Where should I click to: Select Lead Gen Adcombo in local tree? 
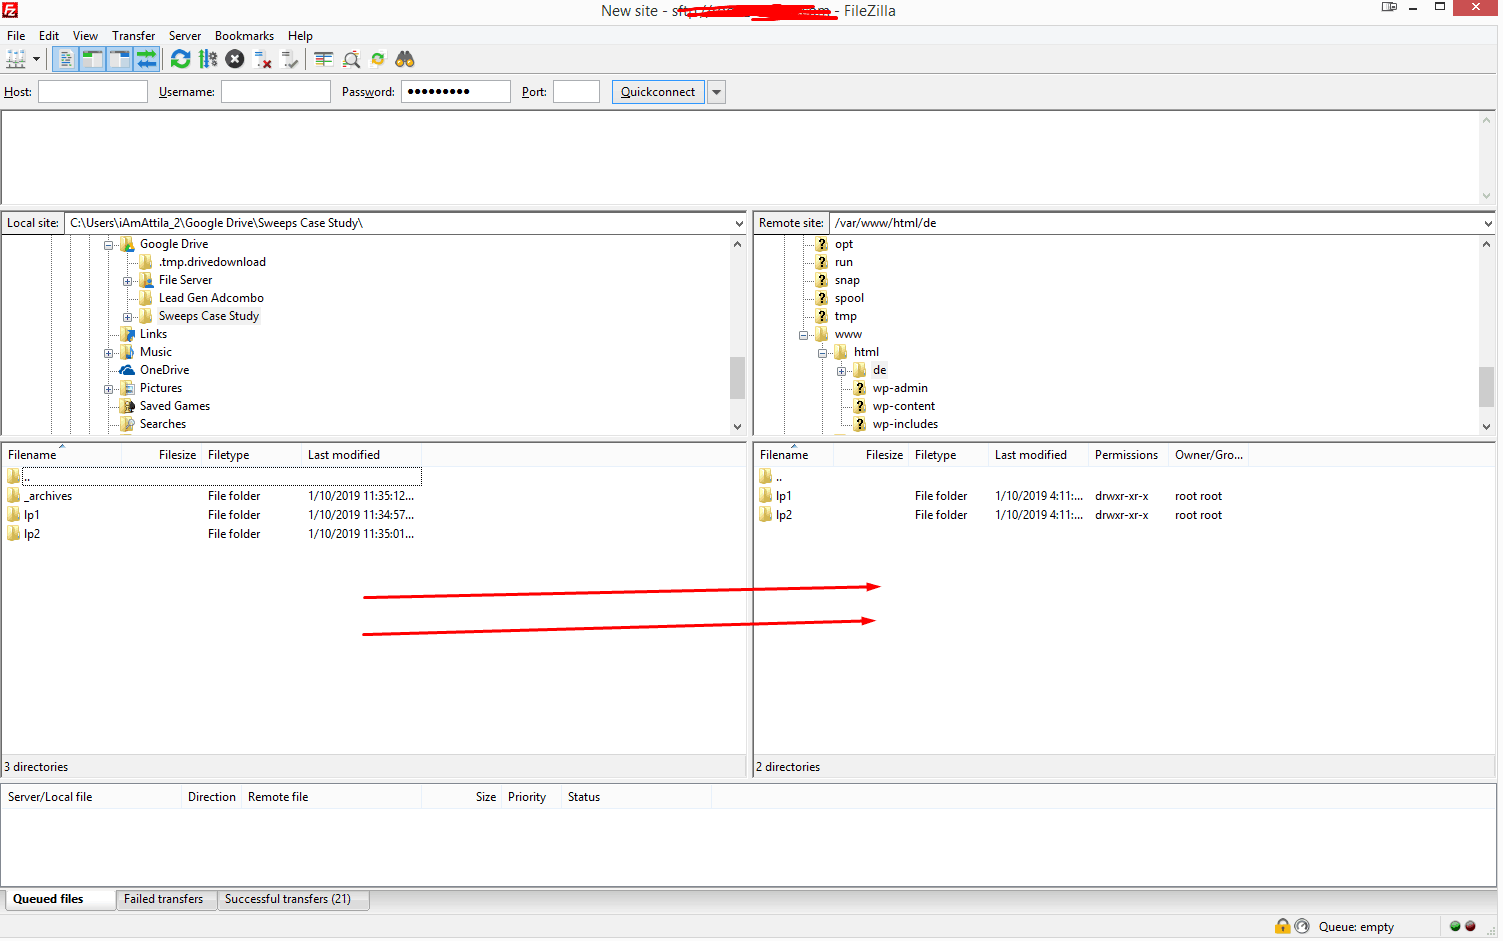tap(211, 298)
